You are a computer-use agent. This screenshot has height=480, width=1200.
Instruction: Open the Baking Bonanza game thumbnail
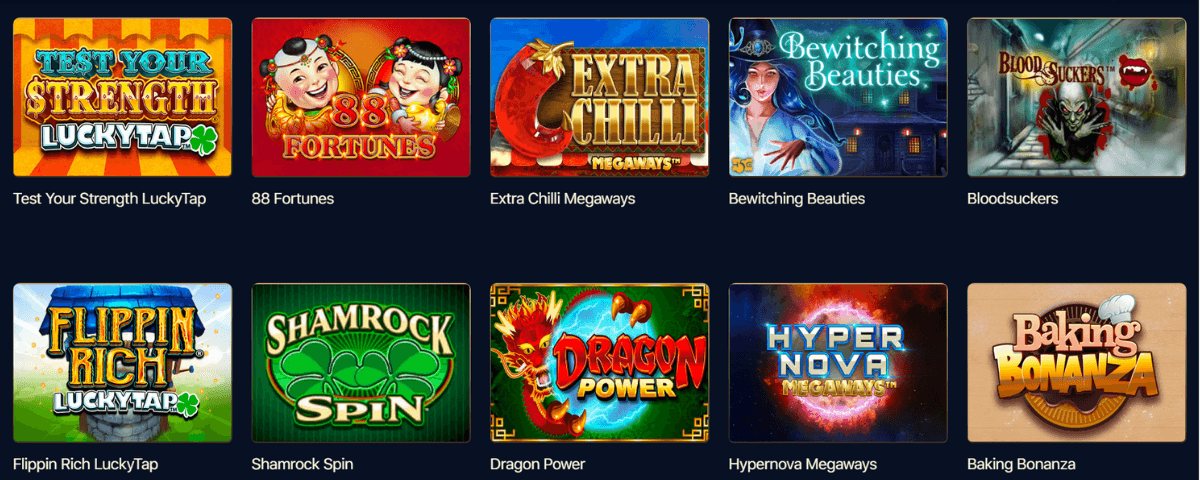click(1077, 363)
